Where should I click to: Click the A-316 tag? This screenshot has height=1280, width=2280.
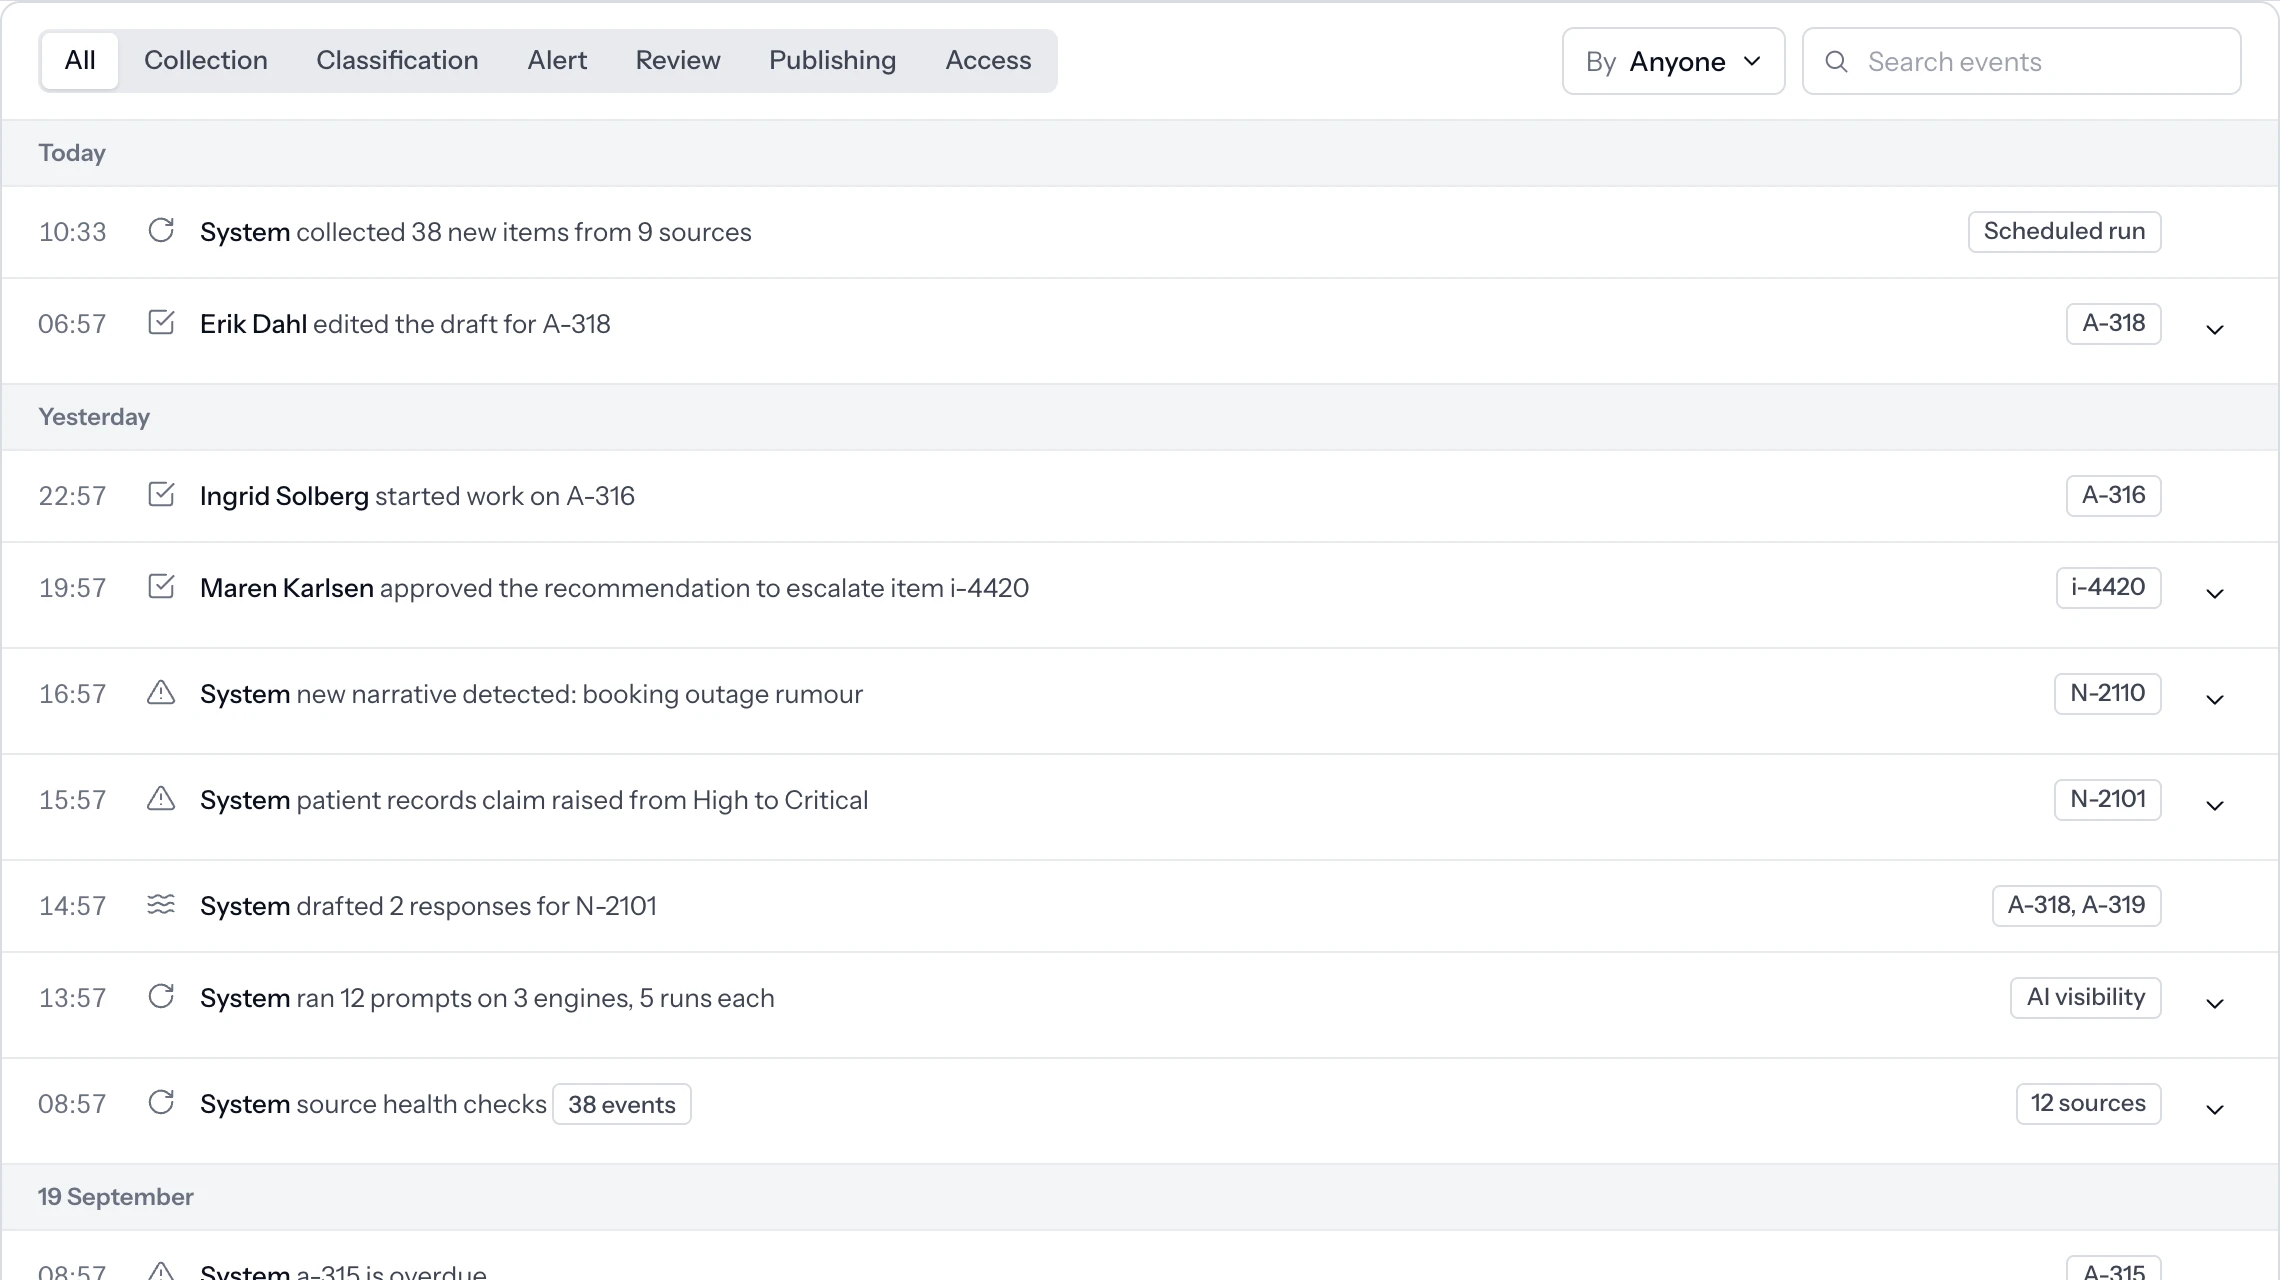(x=2113, y=495)
